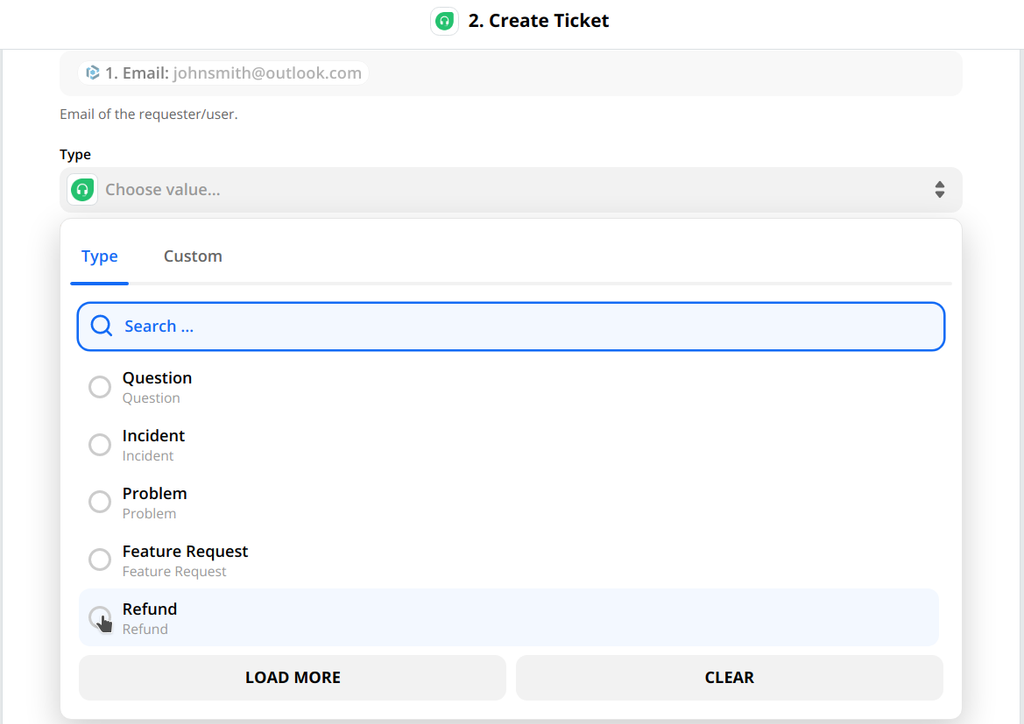1024x724 pixels.
Task: Click the CLEAR button
Action: (x=729, y=677)
